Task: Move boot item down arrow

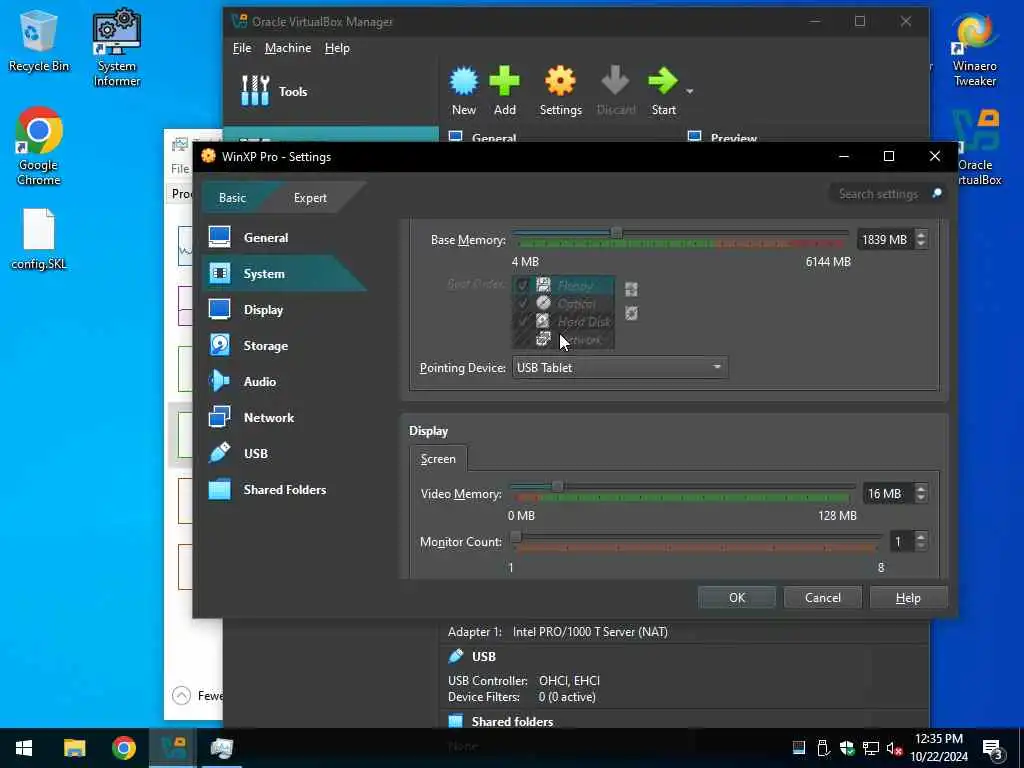Action: (631, 313)
